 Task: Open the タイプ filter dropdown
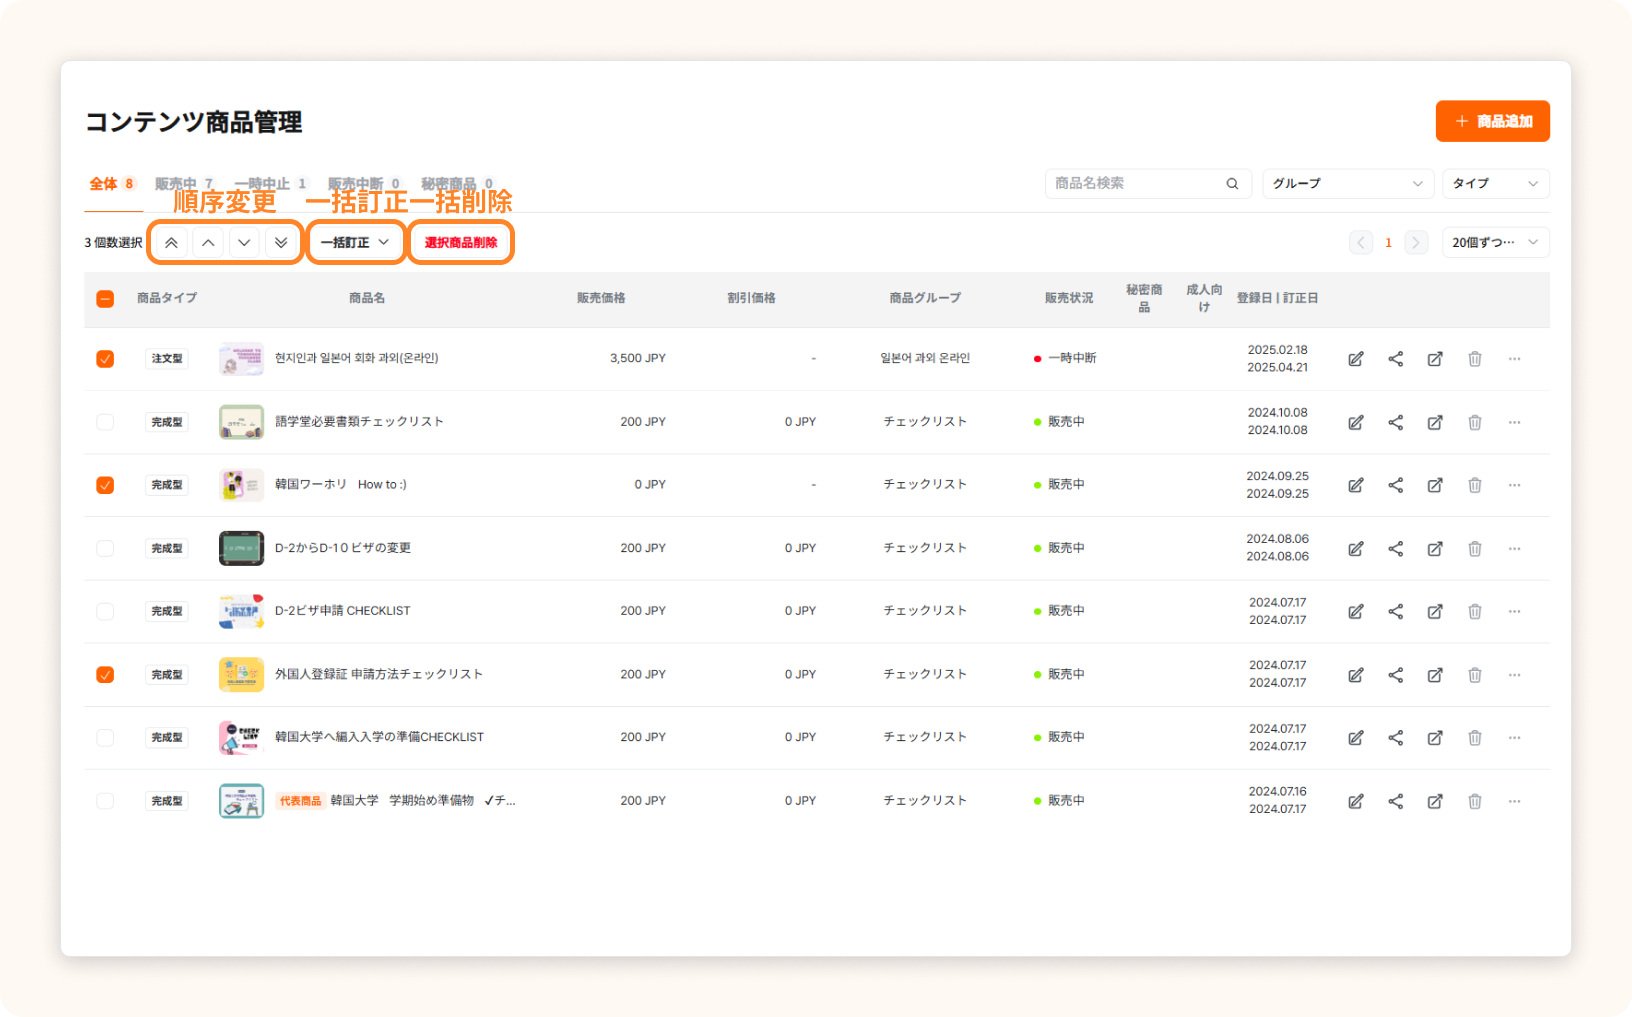point(1495,184)
